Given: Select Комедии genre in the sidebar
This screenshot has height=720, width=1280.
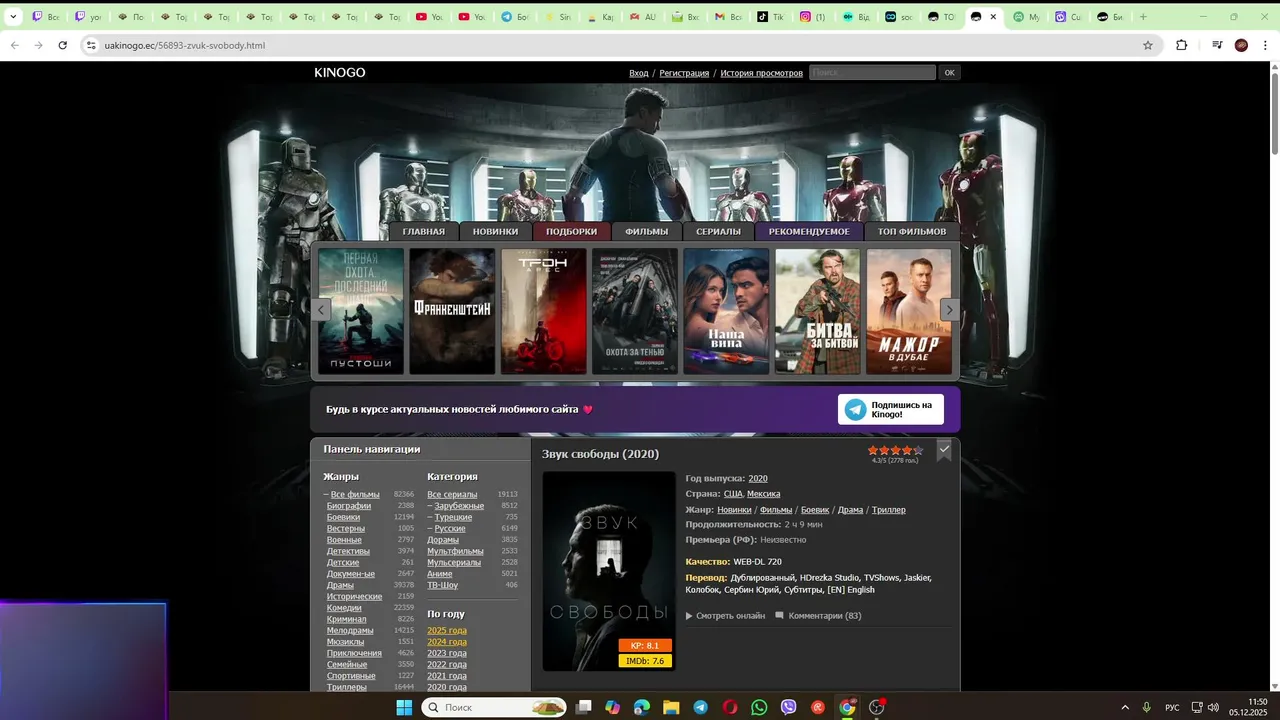Looking at the screenshot, I should [344, 608].
